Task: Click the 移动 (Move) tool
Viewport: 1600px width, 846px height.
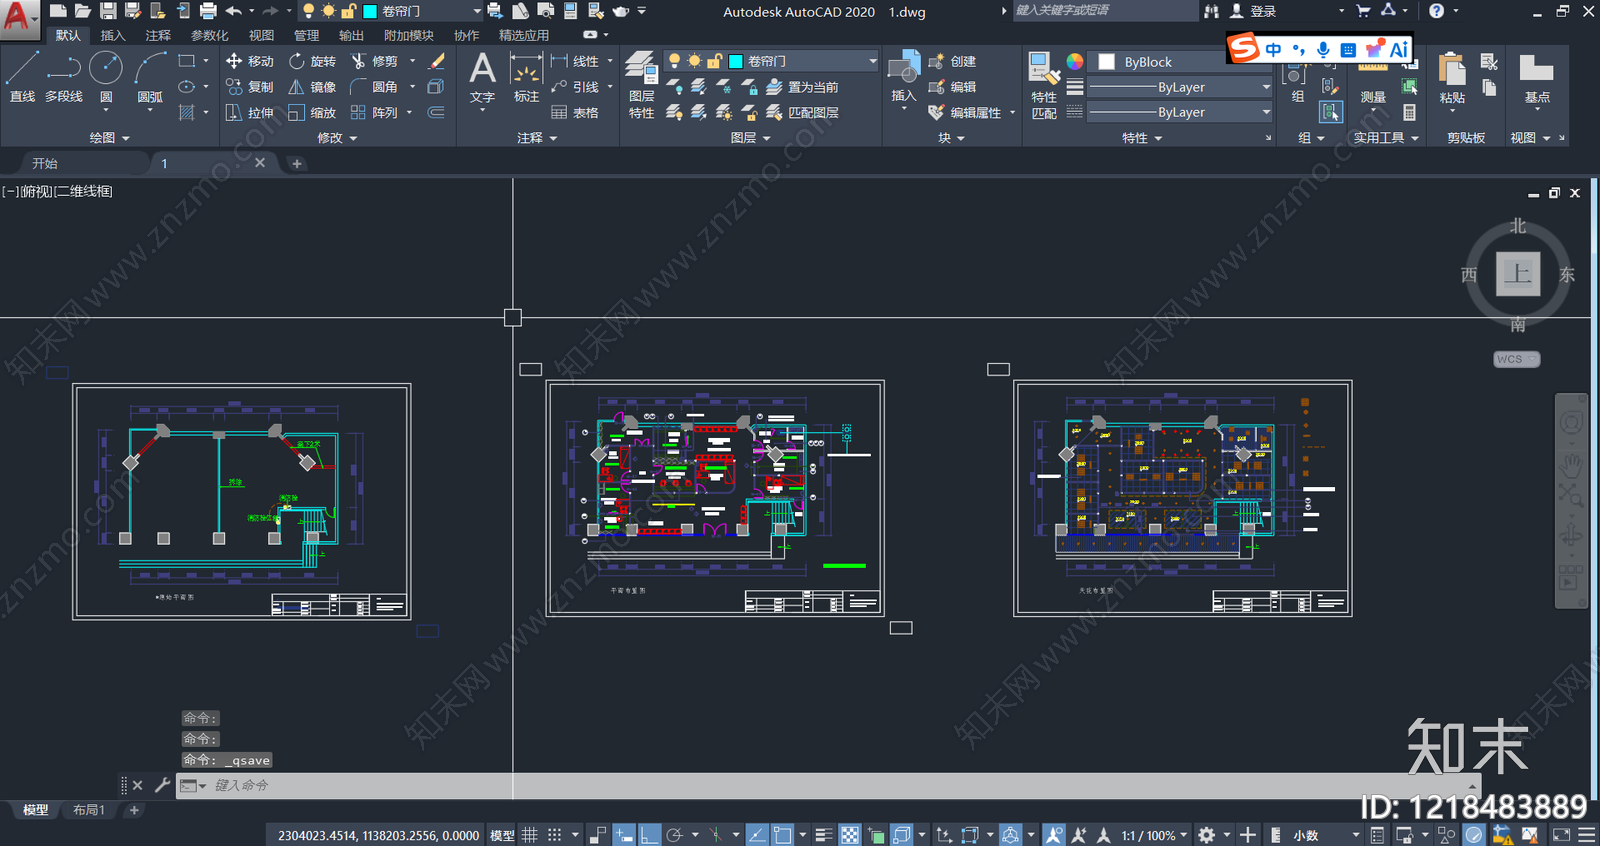Action: (x=250, y=61)
